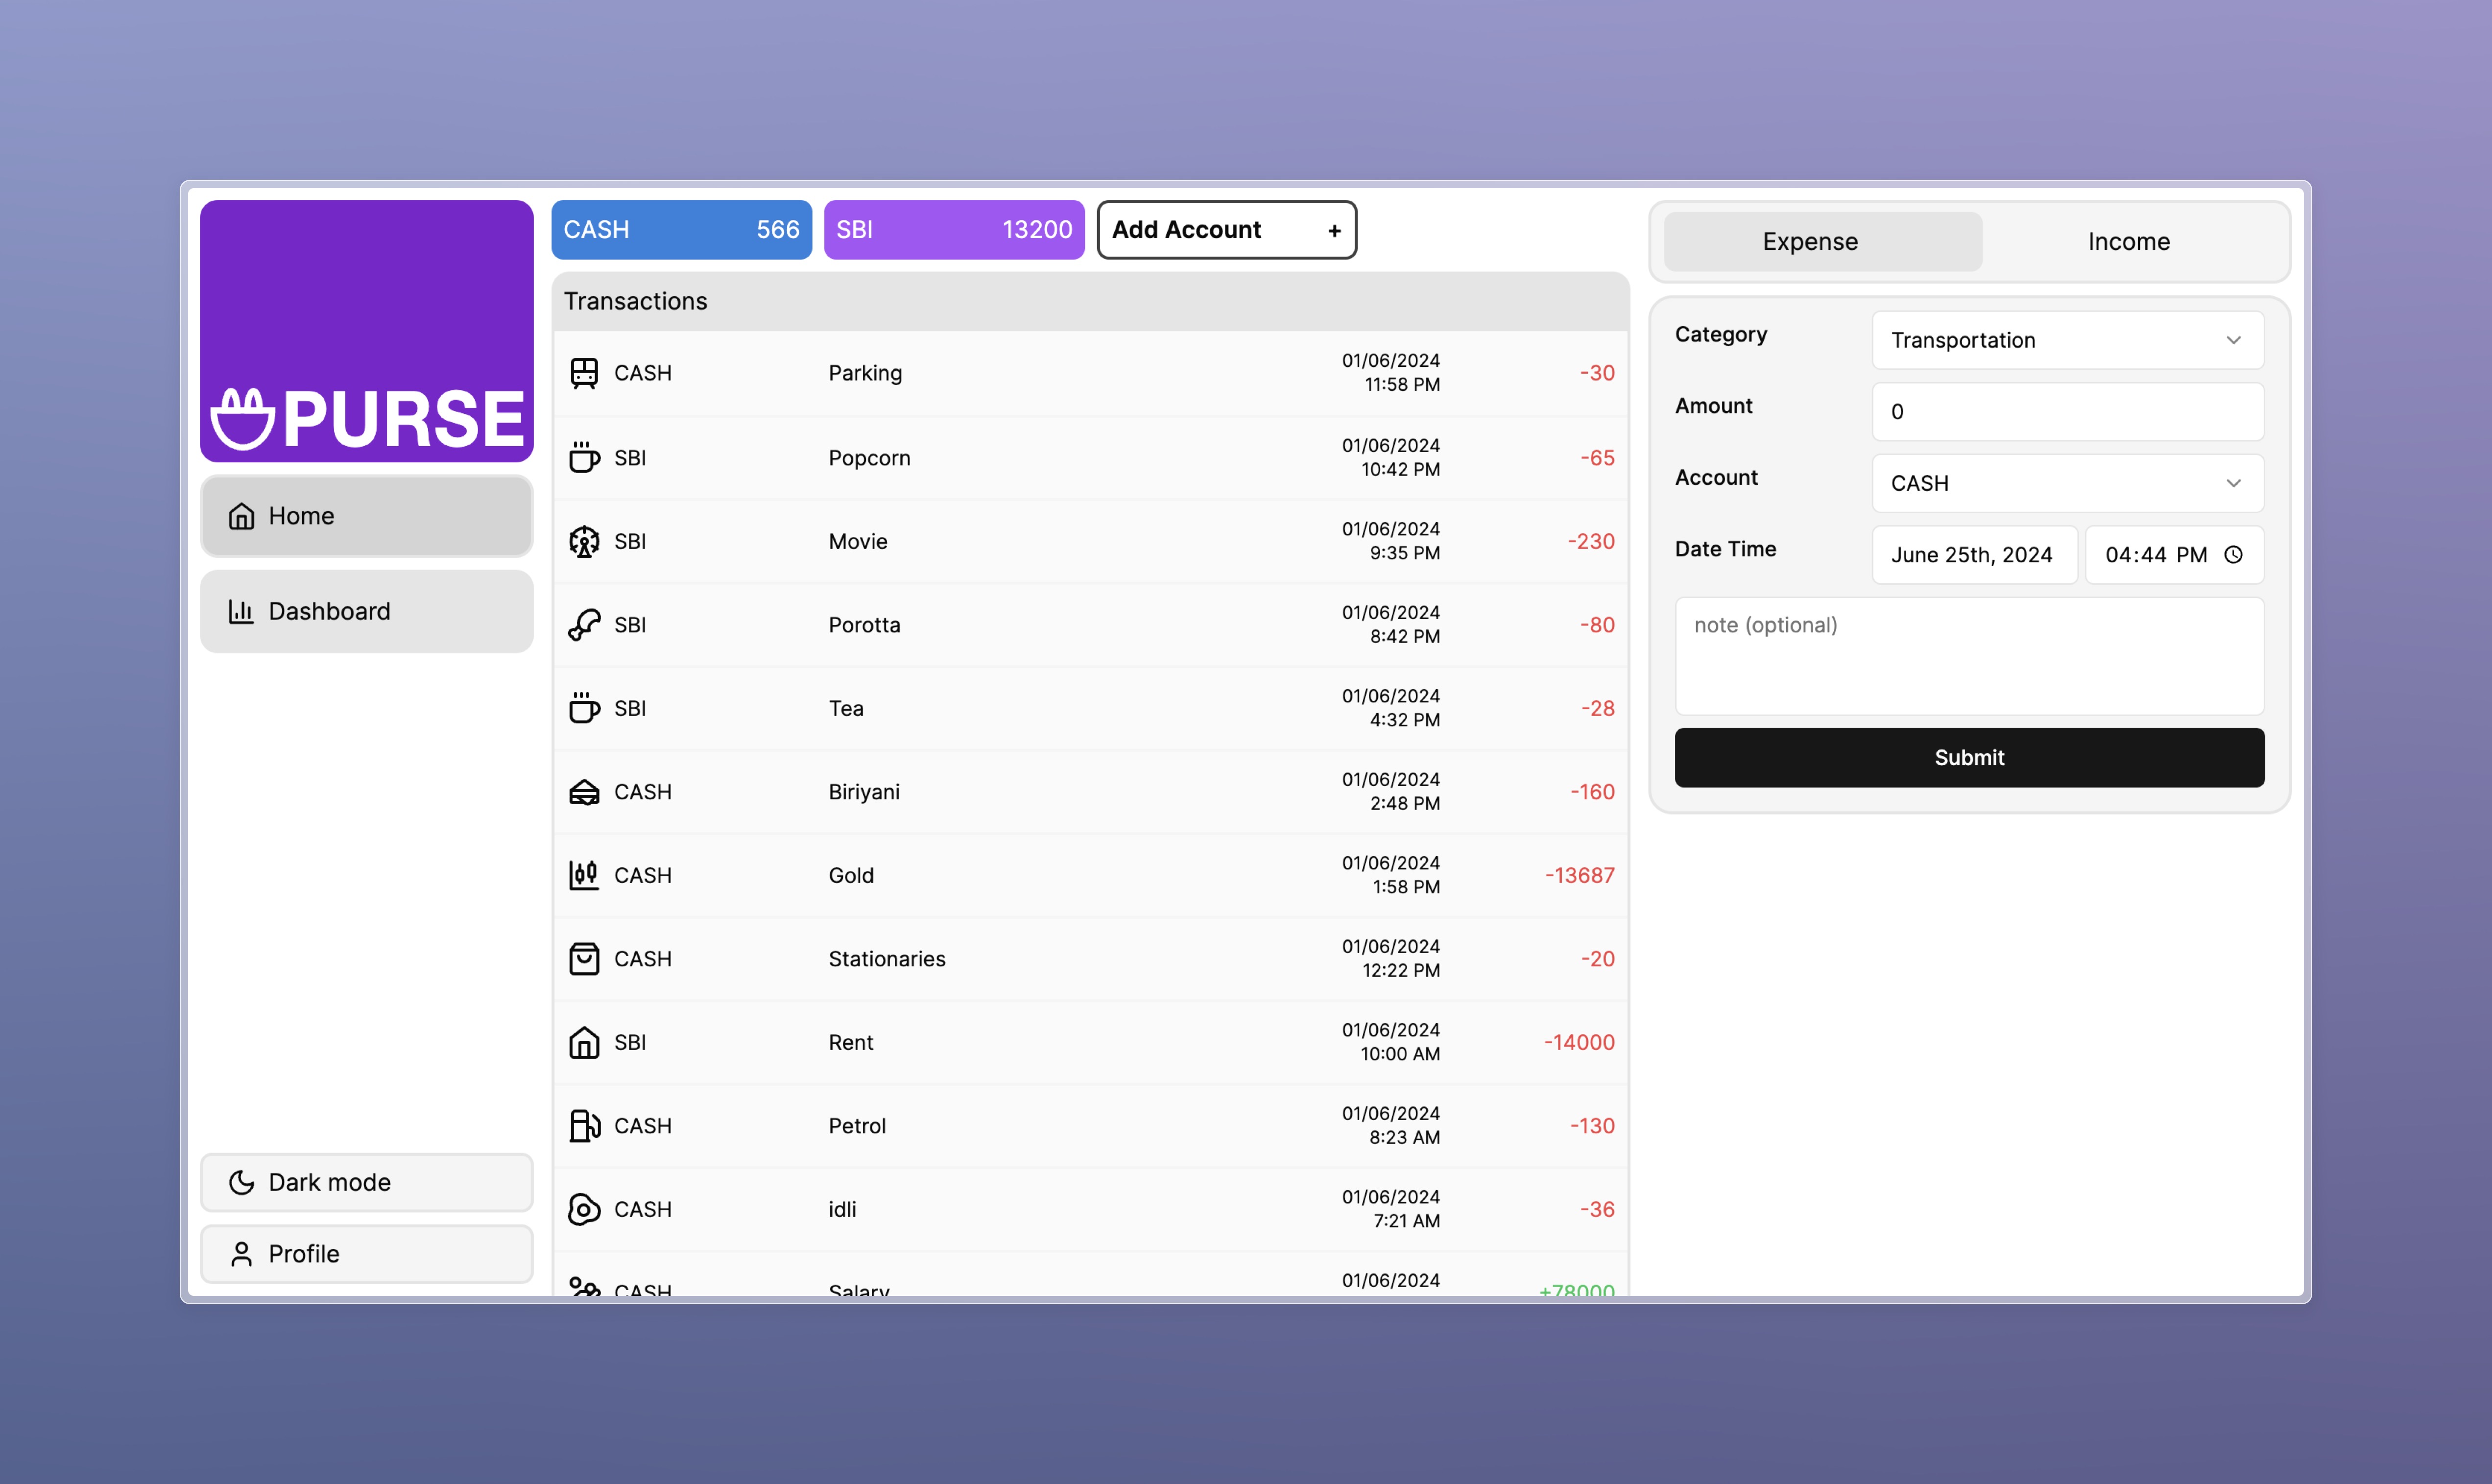Click the stationaries shopping bag icon
2492x1484 pixels.
[585, 957]
